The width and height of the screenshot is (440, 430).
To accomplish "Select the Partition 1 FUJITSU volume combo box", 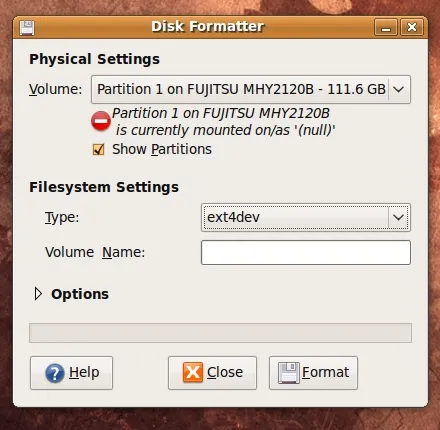I will click(x=251, y=89).
